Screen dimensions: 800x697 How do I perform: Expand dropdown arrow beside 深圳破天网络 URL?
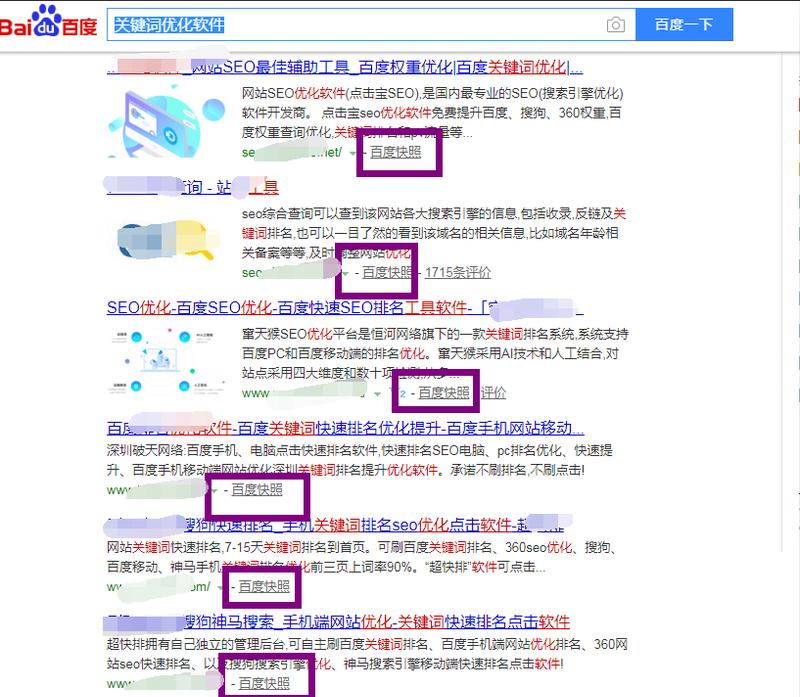[x=215, y=490]
